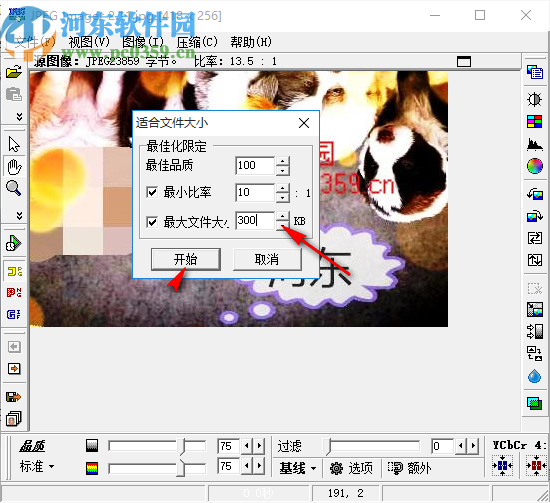
Task: Increase 最佳品质 value with up stepper
Action: pyautogui.click(x=282, y=161)
